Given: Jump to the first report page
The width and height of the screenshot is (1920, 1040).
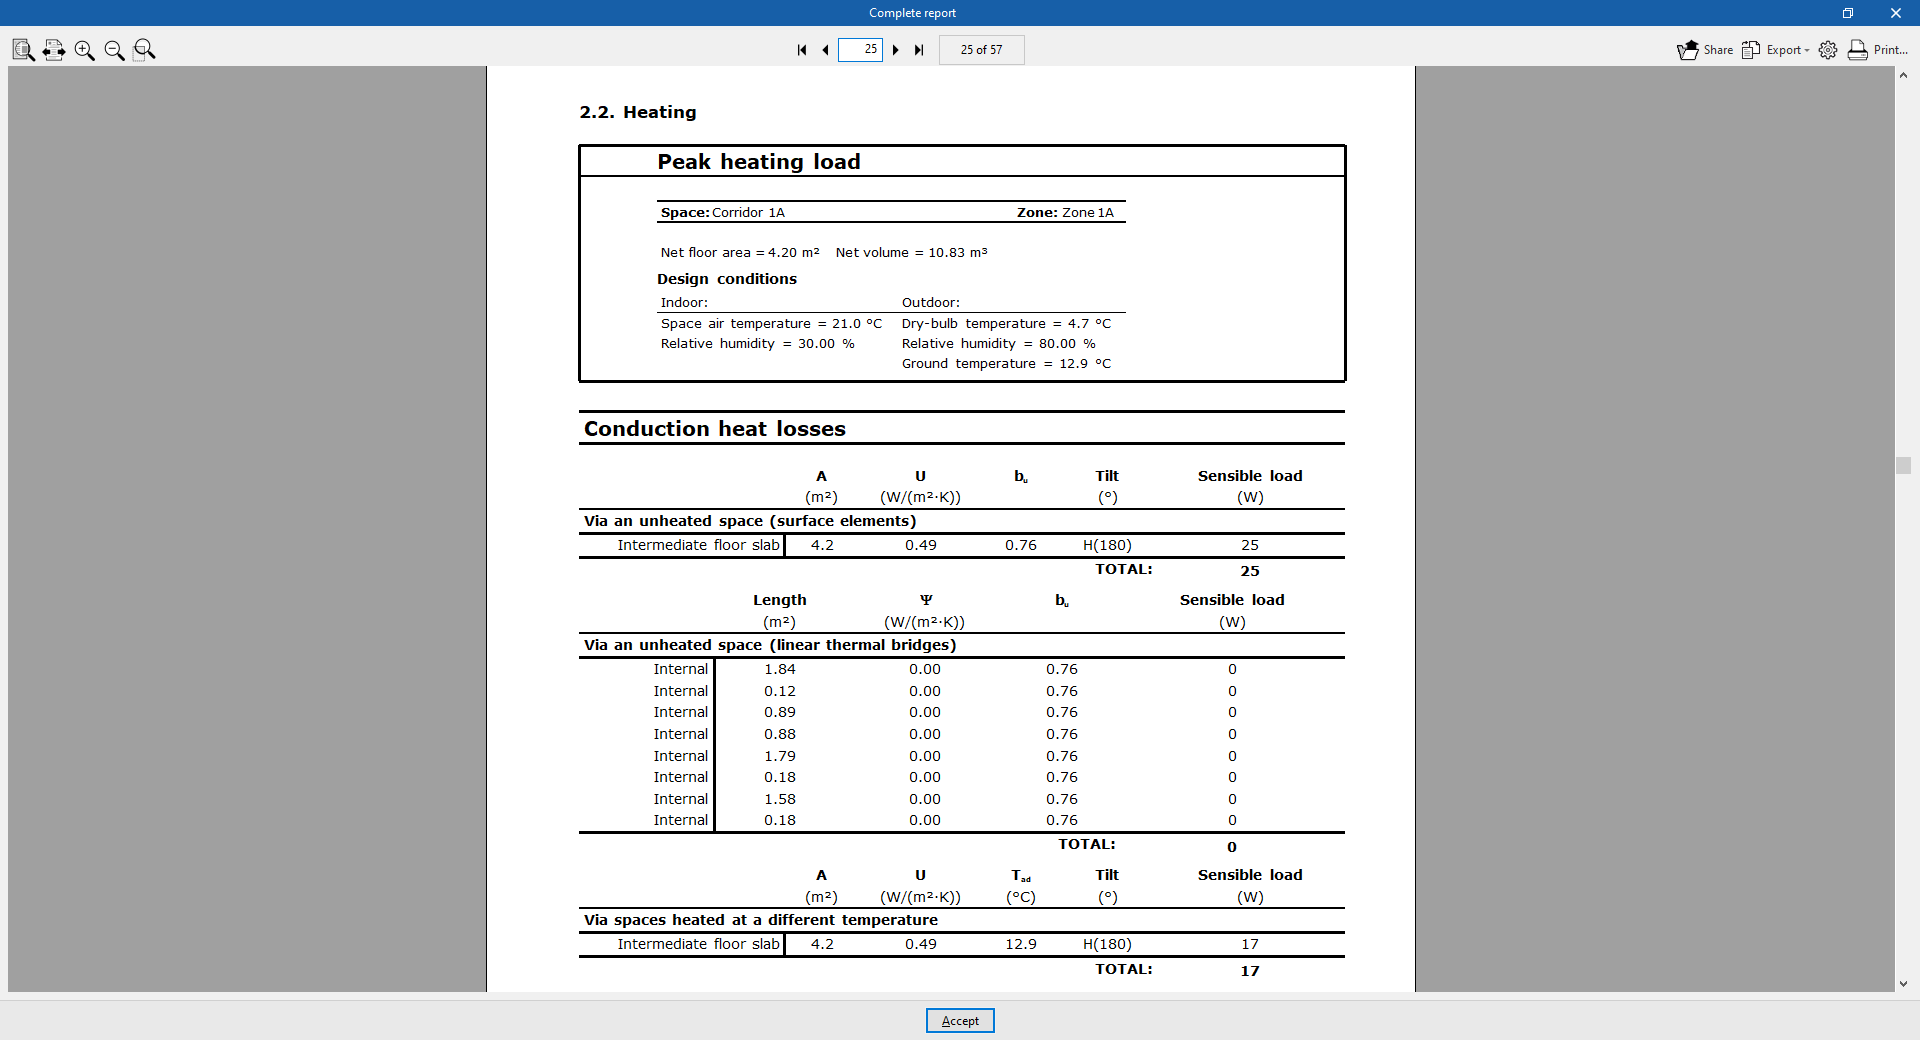Looking at the screenshot, I should pos(801,50).
